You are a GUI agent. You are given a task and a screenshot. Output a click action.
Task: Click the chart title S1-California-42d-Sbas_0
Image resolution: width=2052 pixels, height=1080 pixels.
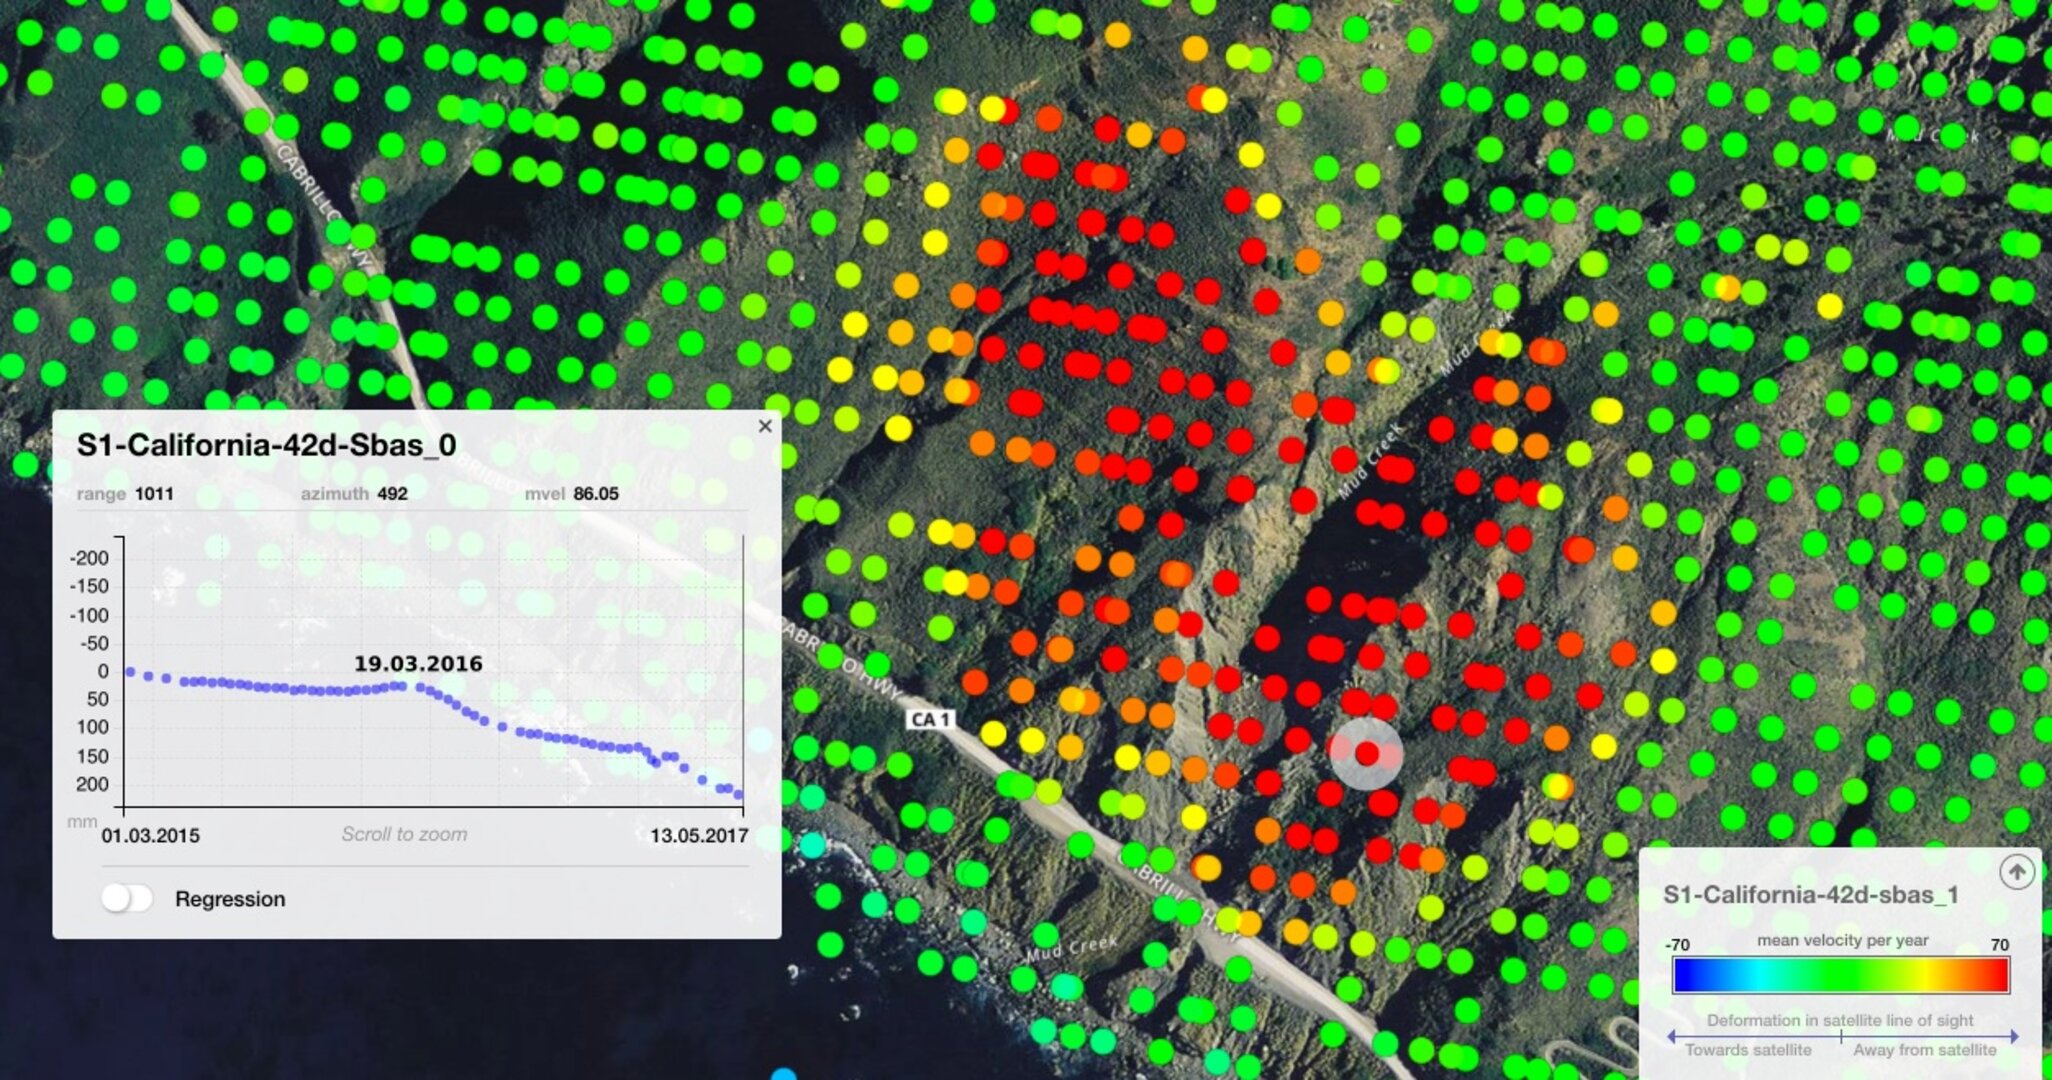coord(267,445)
